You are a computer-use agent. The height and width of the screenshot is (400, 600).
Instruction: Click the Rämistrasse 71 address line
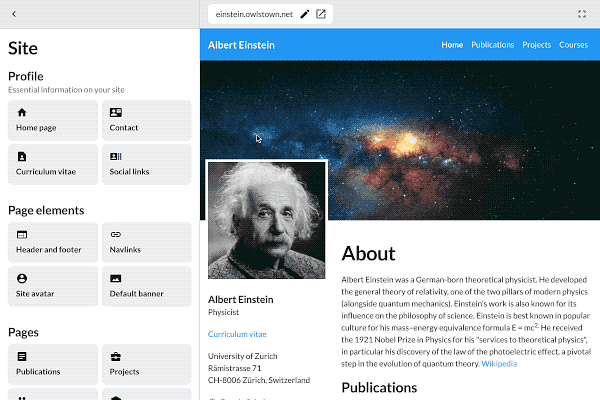click(x=234, y=368)
